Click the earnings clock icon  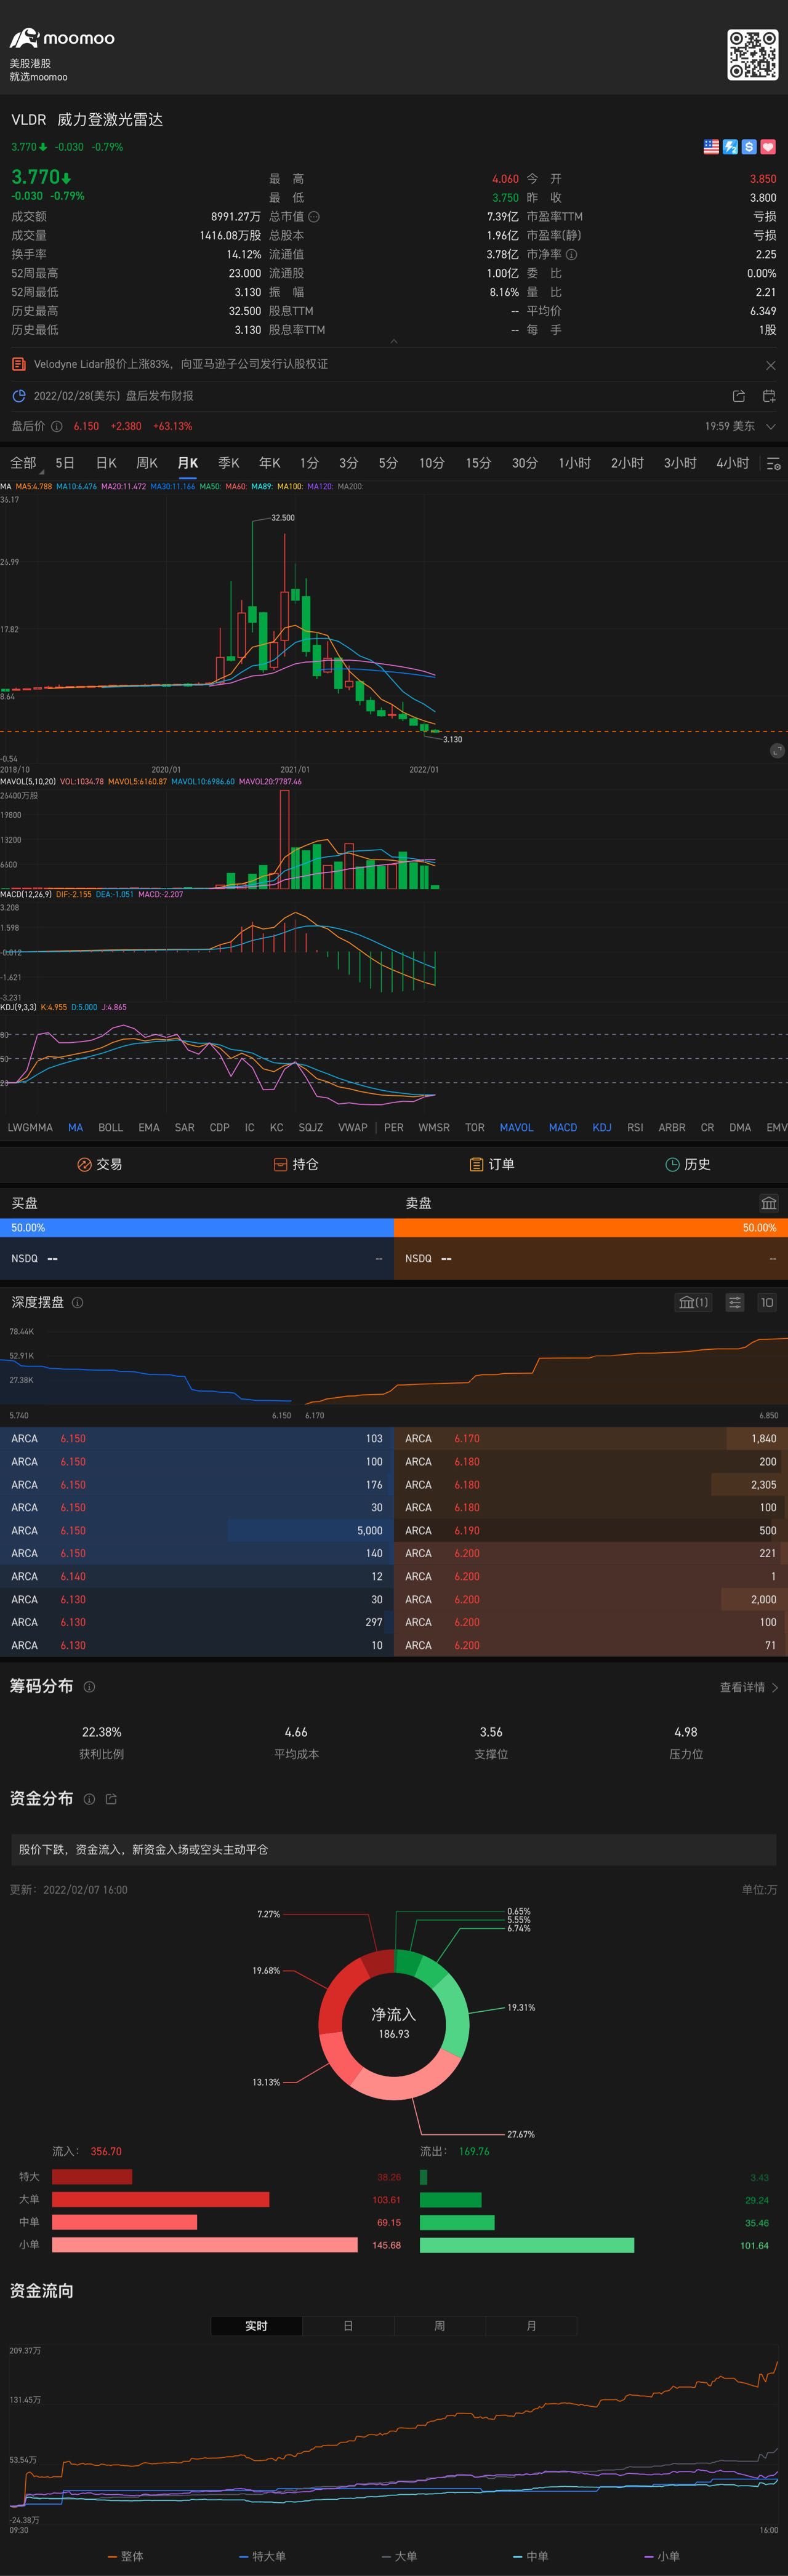click(x=18, y=396)
